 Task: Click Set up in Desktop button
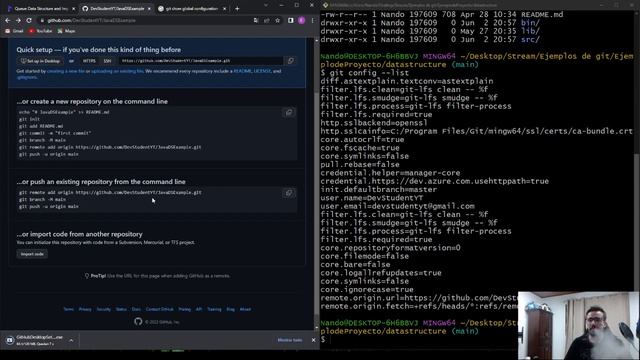40,61
